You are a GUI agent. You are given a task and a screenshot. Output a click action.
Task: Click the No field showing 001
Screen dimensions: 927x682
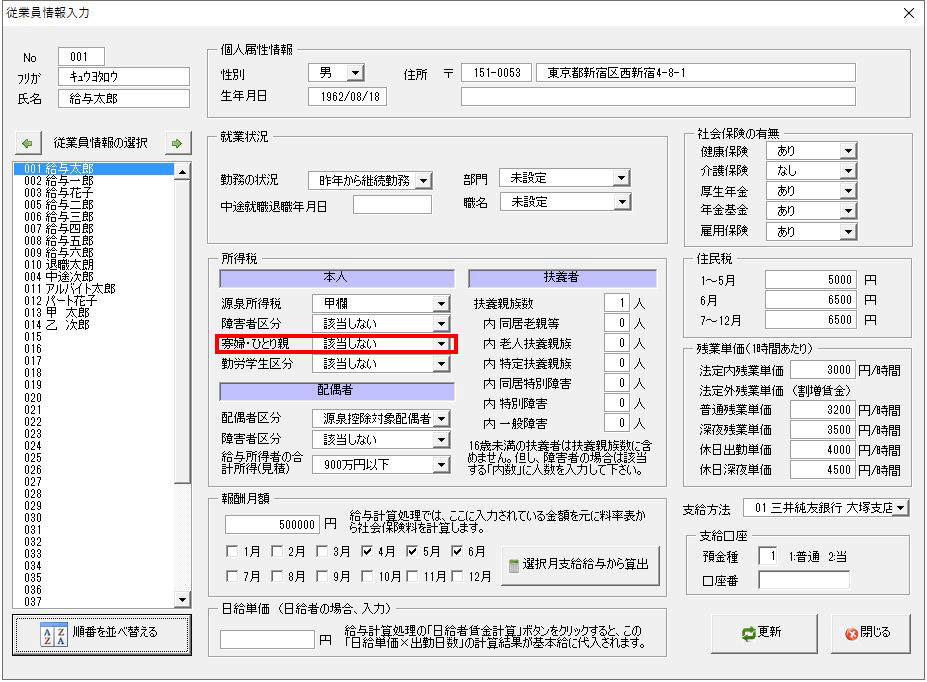[81, 57]
